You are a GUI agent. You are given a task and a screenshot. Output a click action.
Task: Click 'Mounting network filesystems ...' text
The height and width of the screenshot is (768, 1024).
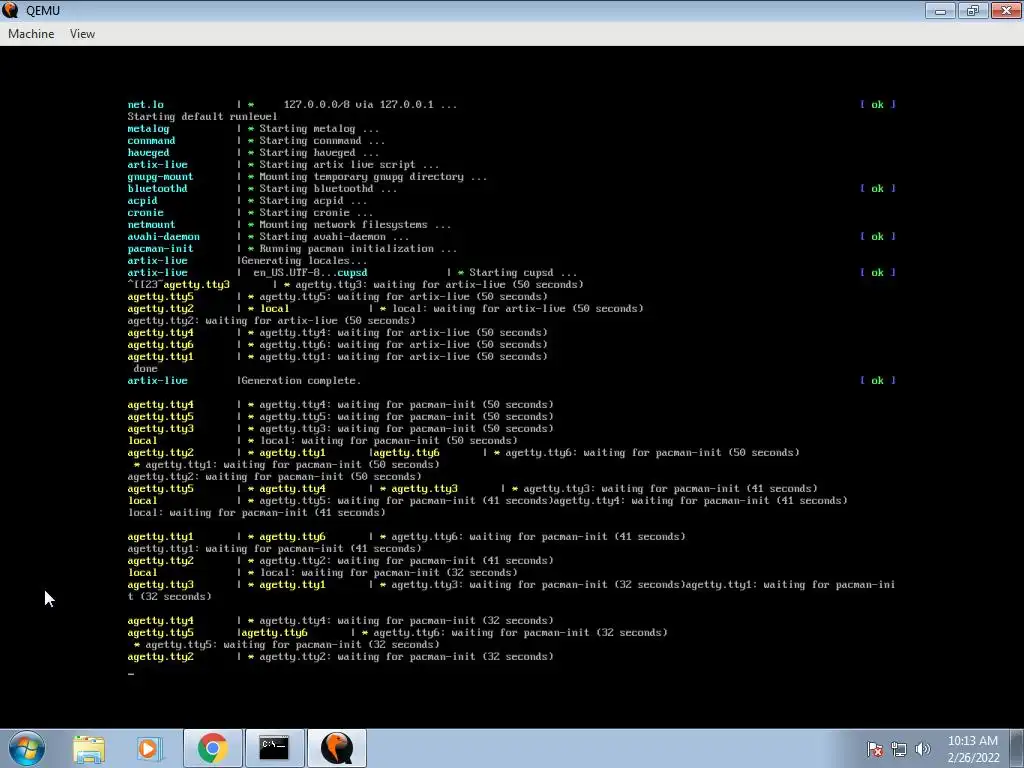[x=355, y=225]
